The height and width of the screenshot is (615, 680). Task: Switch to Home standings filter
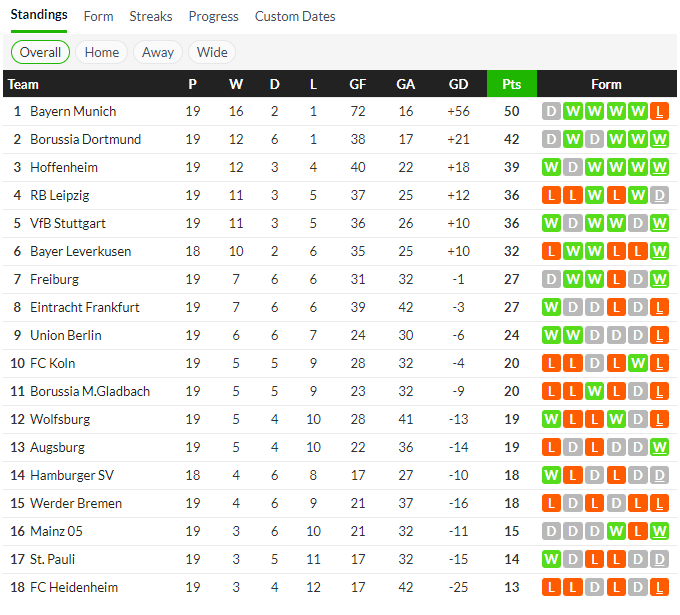point(102,52)
